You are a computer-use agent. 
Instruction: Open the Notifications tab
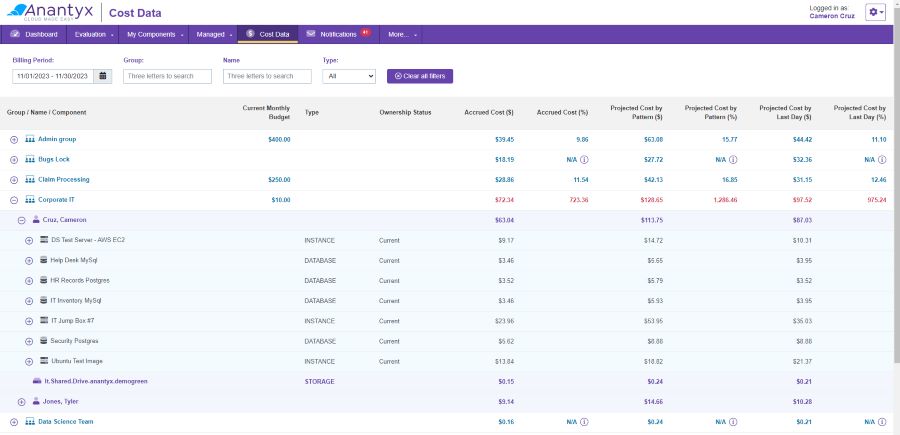click(339, 34)
